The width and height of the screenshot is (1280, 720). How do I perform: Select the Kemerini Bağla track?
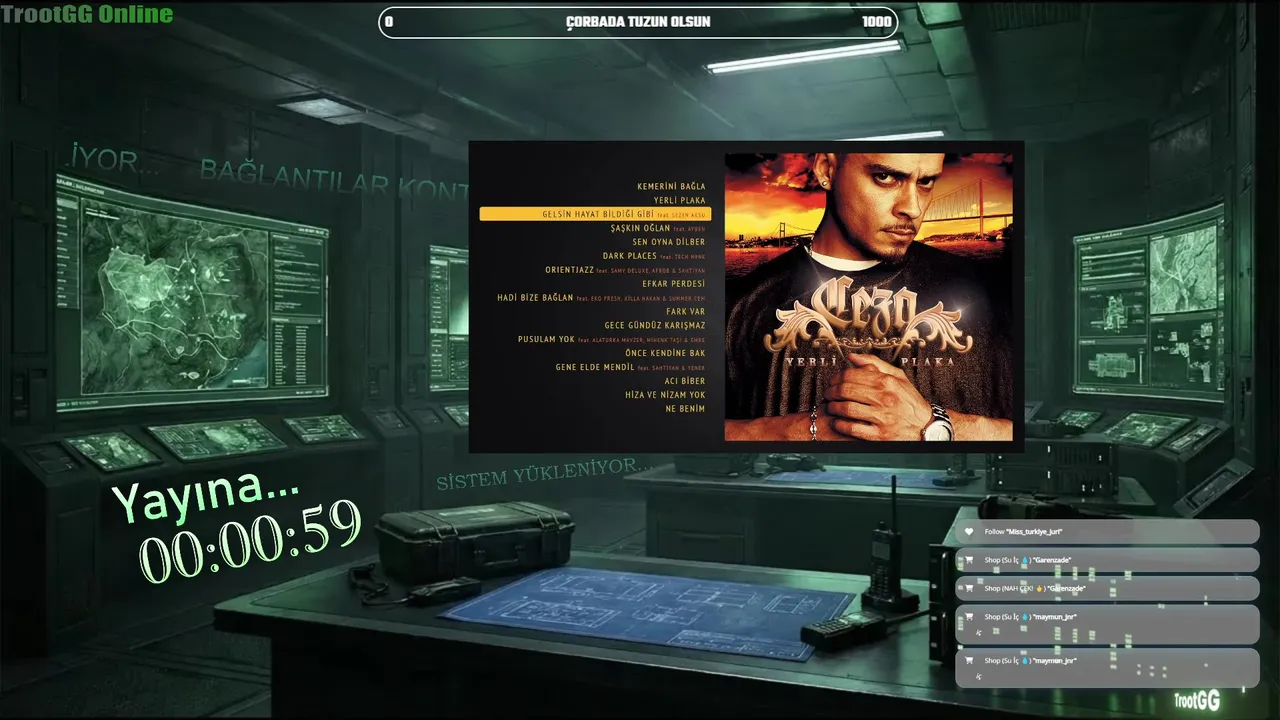pyautogui.click(x=671, y=186)
